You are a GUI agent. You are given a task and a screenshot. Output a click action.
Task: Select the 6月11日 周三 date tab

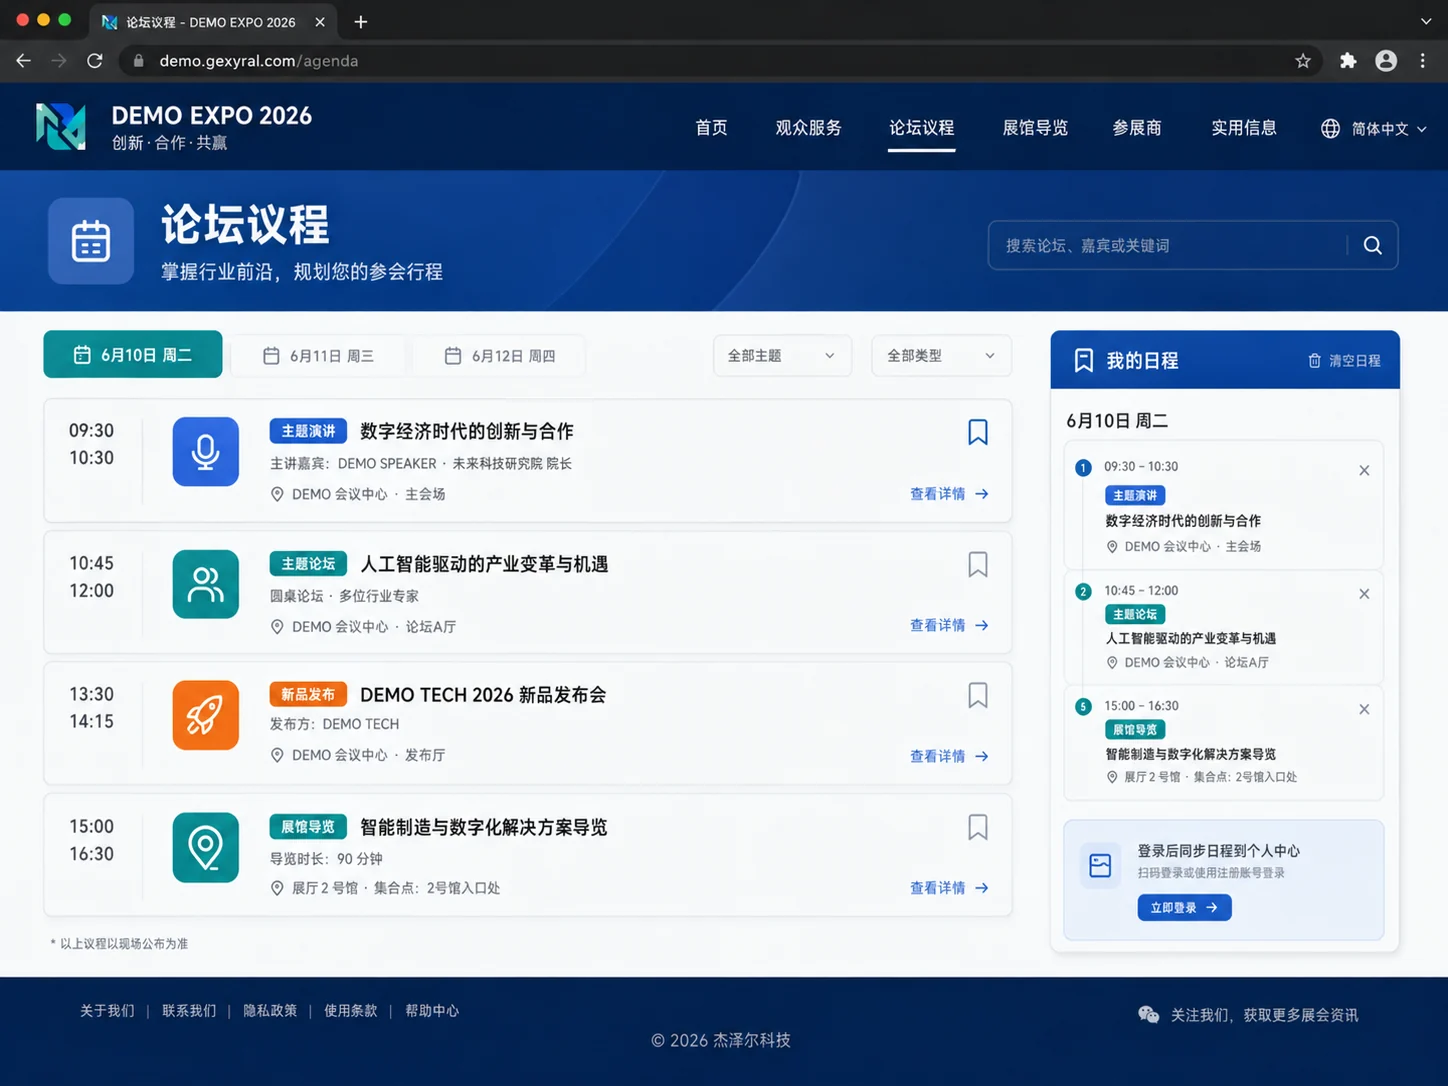click(x=318, y=356)
